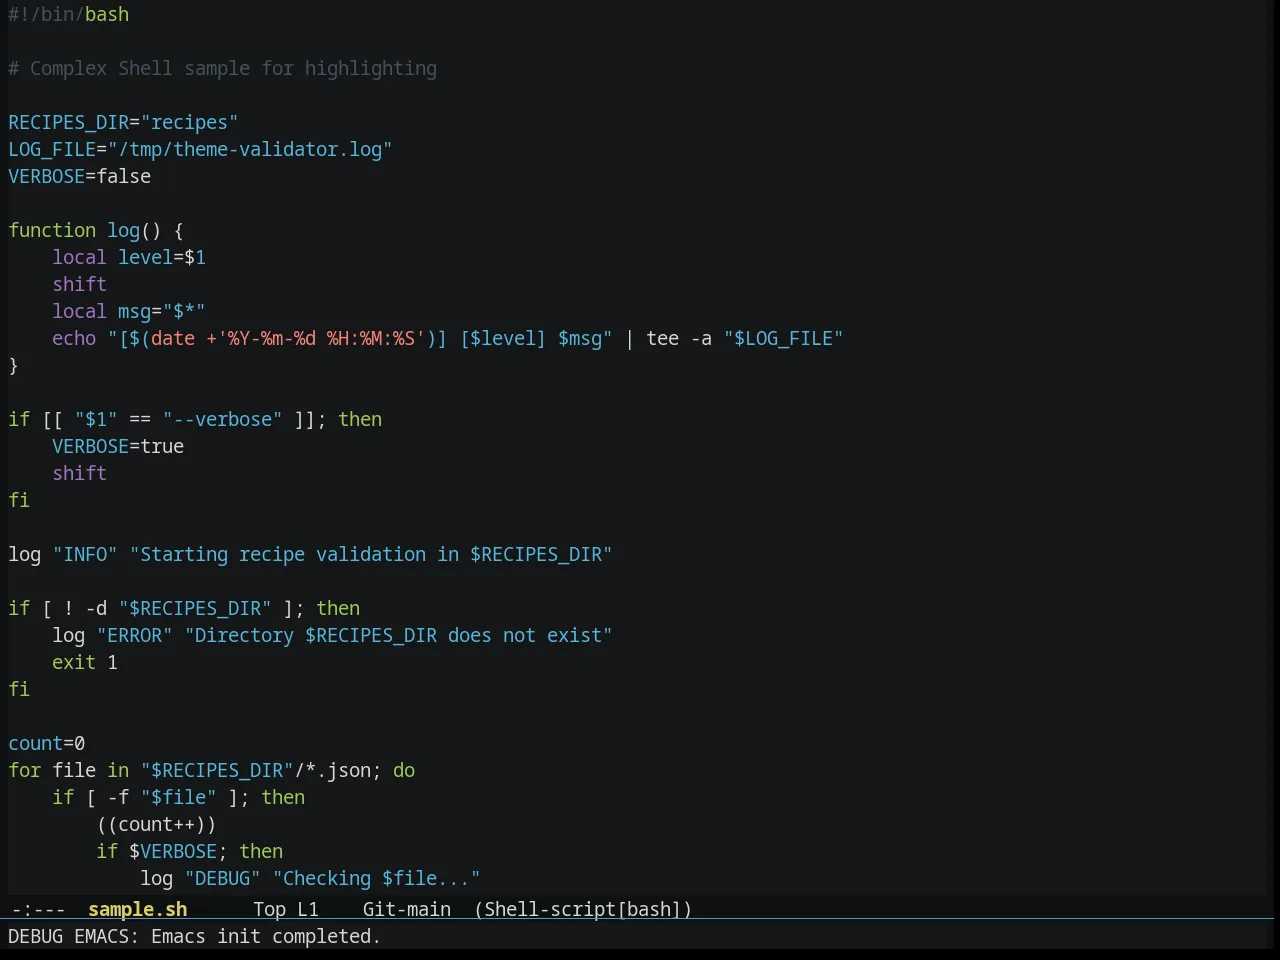Screen dimensions: 1280x960
Task: Click the log "INFO" "Starting recipe validation" line
Action: (310, 554)
